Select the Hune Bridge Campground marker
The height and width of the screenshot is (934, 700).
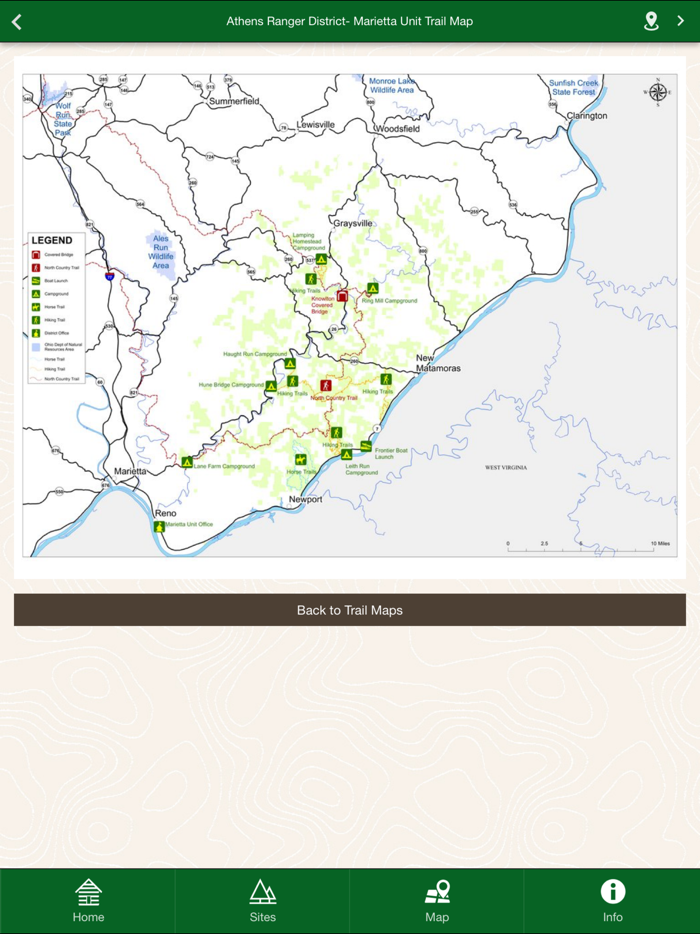pyautogui.click(x=271, y=386)
